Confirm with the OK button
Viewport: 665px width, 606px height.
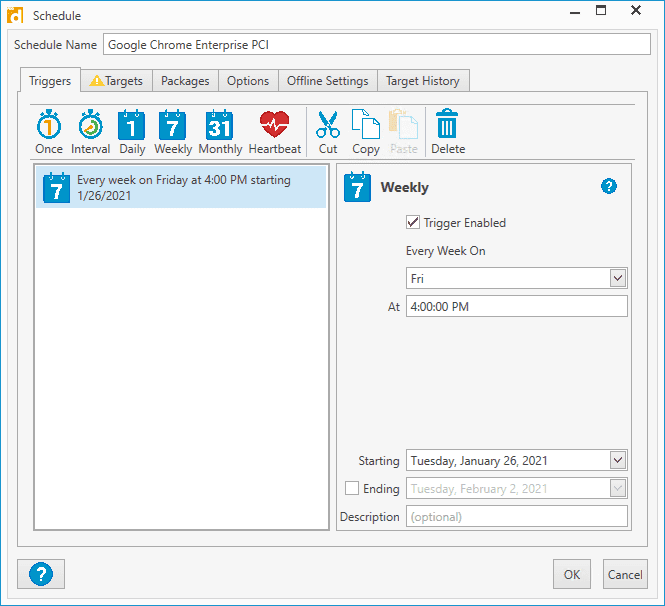[x=572, y=574]
